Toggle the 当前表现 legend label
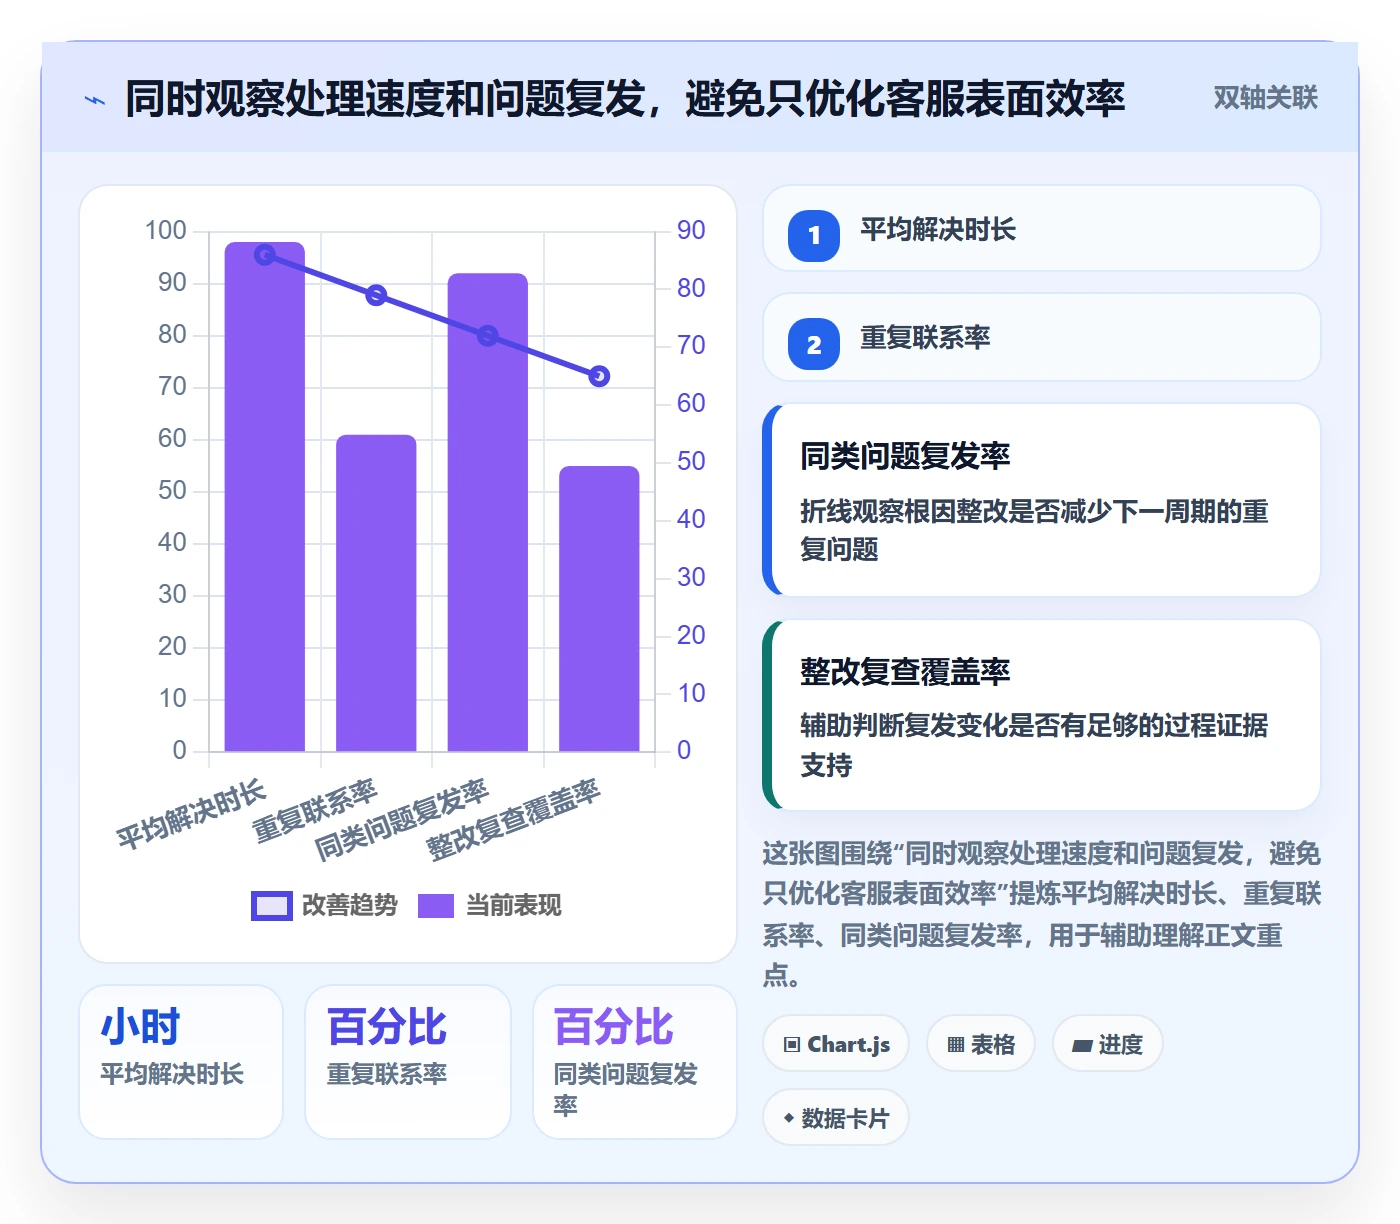The image size is (1400, 1224). (x=514, y=905)
